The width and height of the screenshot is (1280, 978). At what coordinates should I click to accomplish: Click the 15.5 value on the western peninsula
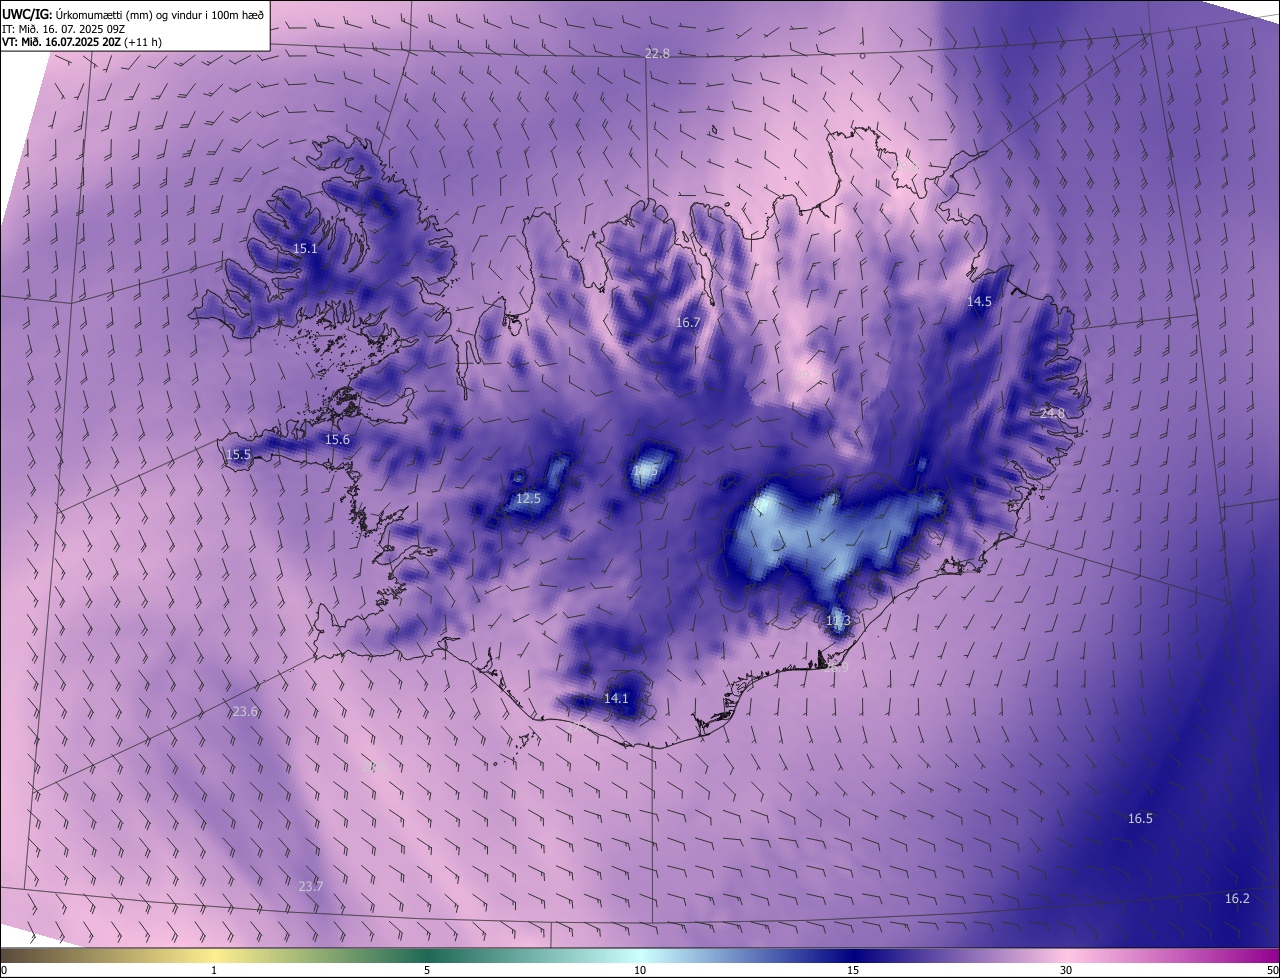click(239, 454)
